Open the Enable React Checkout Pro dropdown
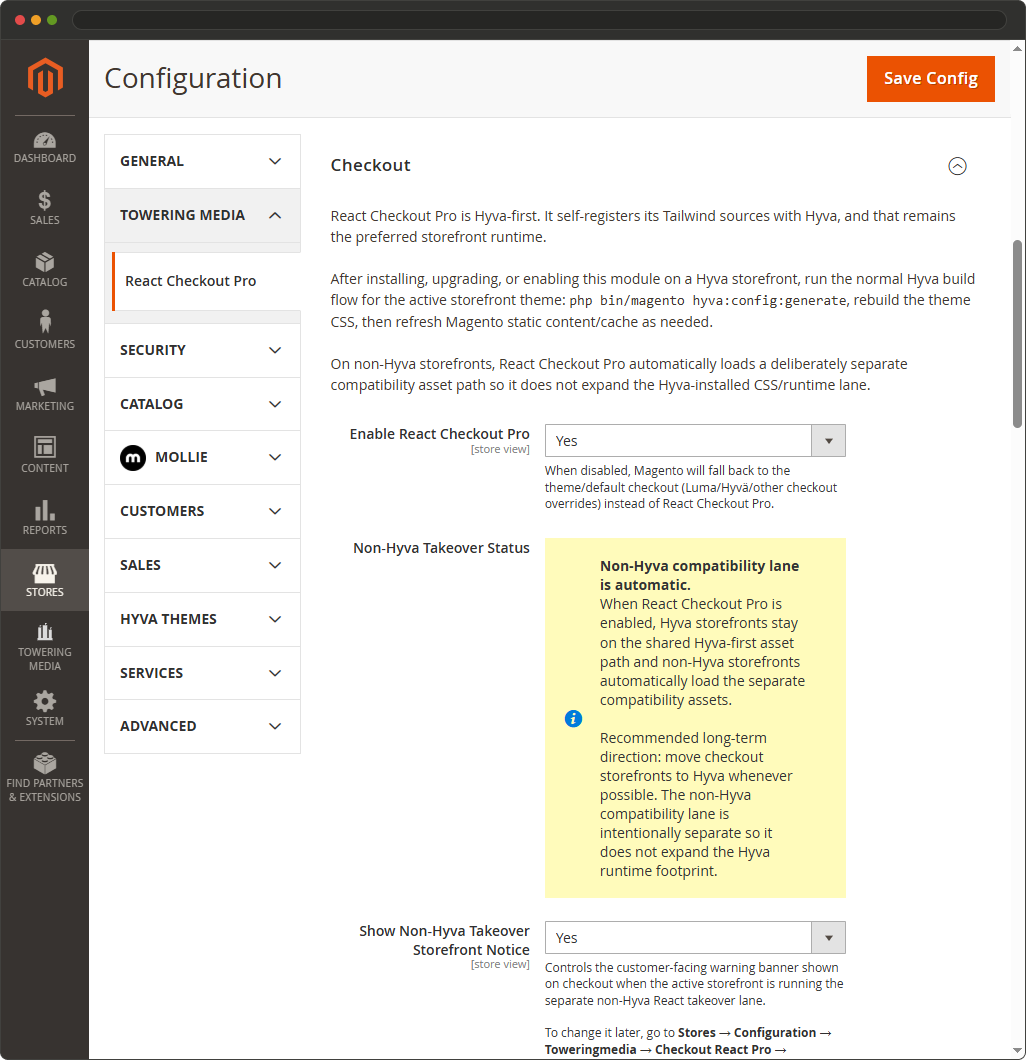 [x=695, y=441]
